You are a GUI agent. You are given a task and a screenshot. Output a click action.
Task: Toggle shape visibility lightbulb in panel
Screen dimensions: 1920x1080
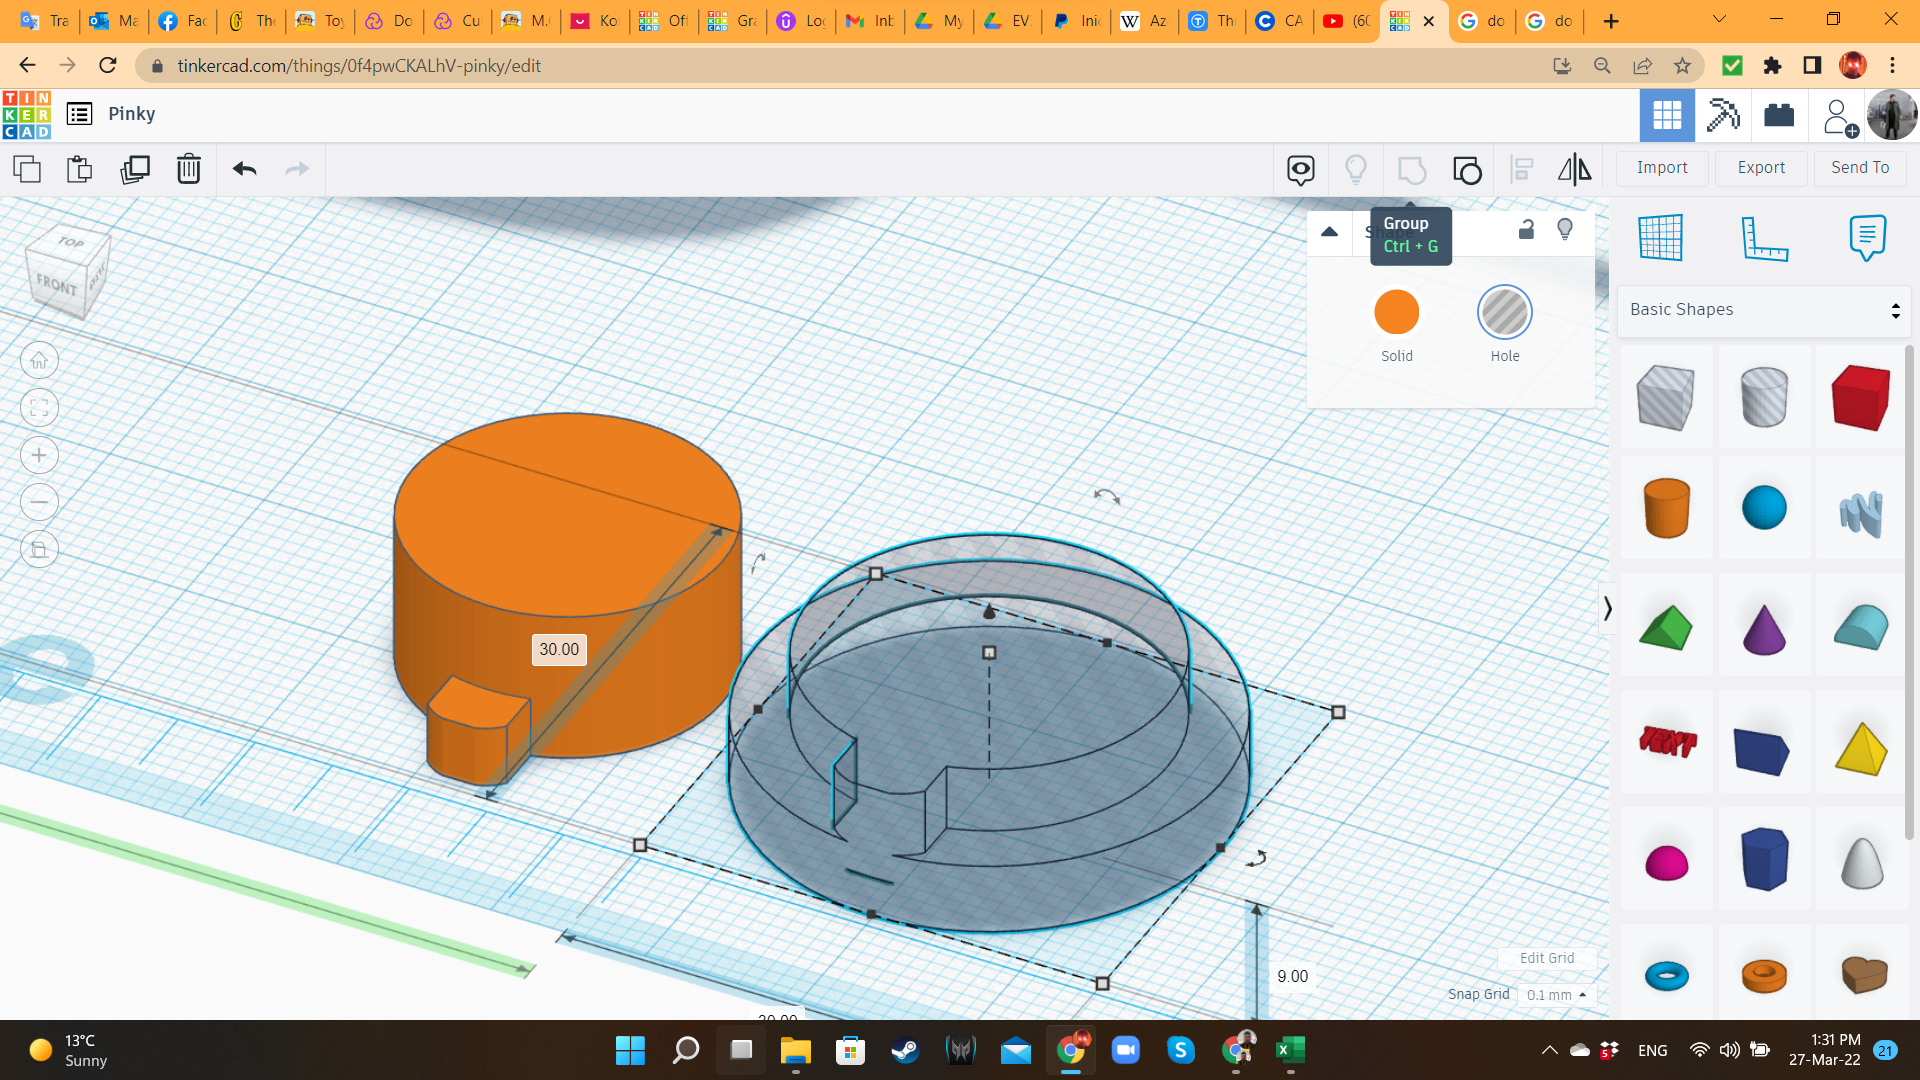coord(1565,230)
